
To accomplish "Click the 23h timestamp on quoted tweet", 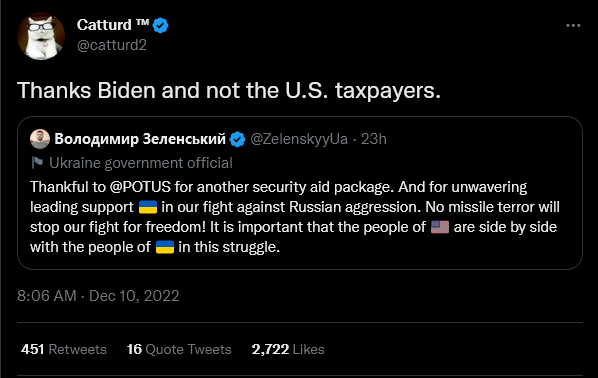I will (x=374, y=139).
